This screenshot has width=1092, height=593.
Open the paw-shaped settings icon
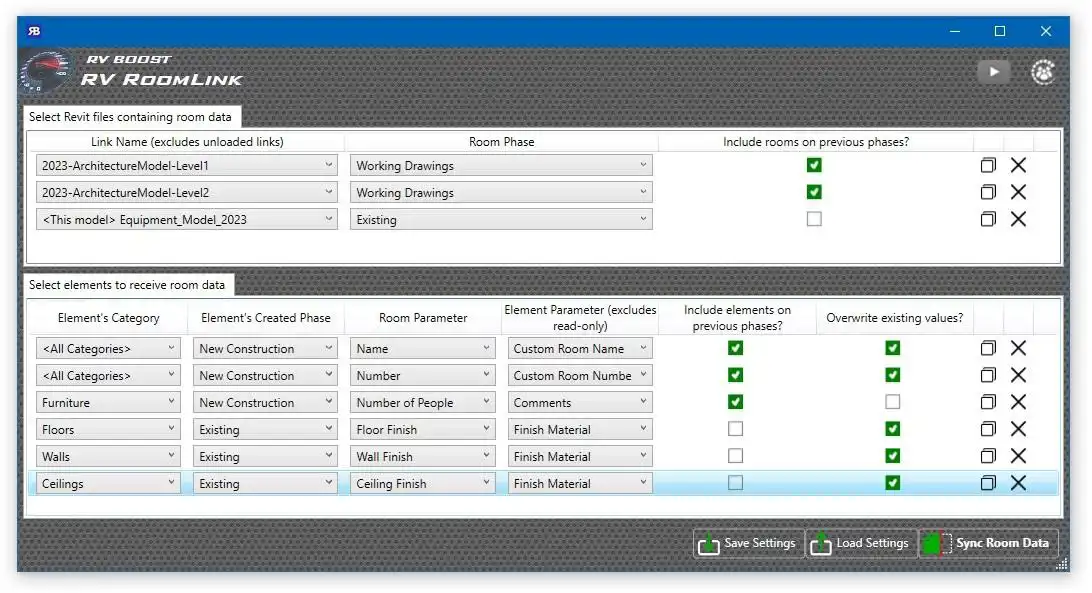[1043, 72]
